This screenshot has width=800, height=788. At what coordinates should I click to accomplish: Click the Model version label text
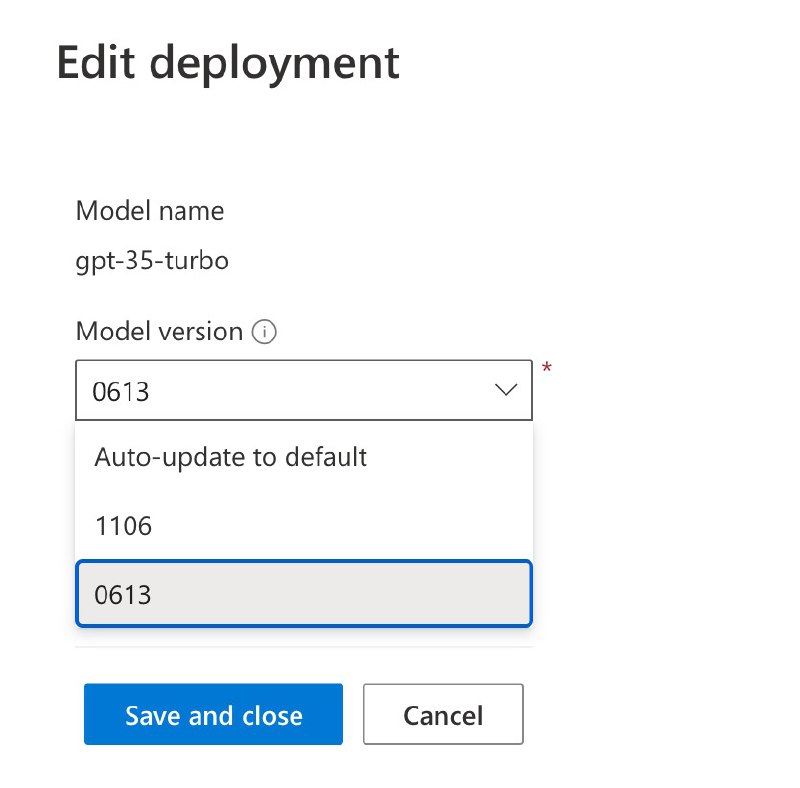(159, 331)
